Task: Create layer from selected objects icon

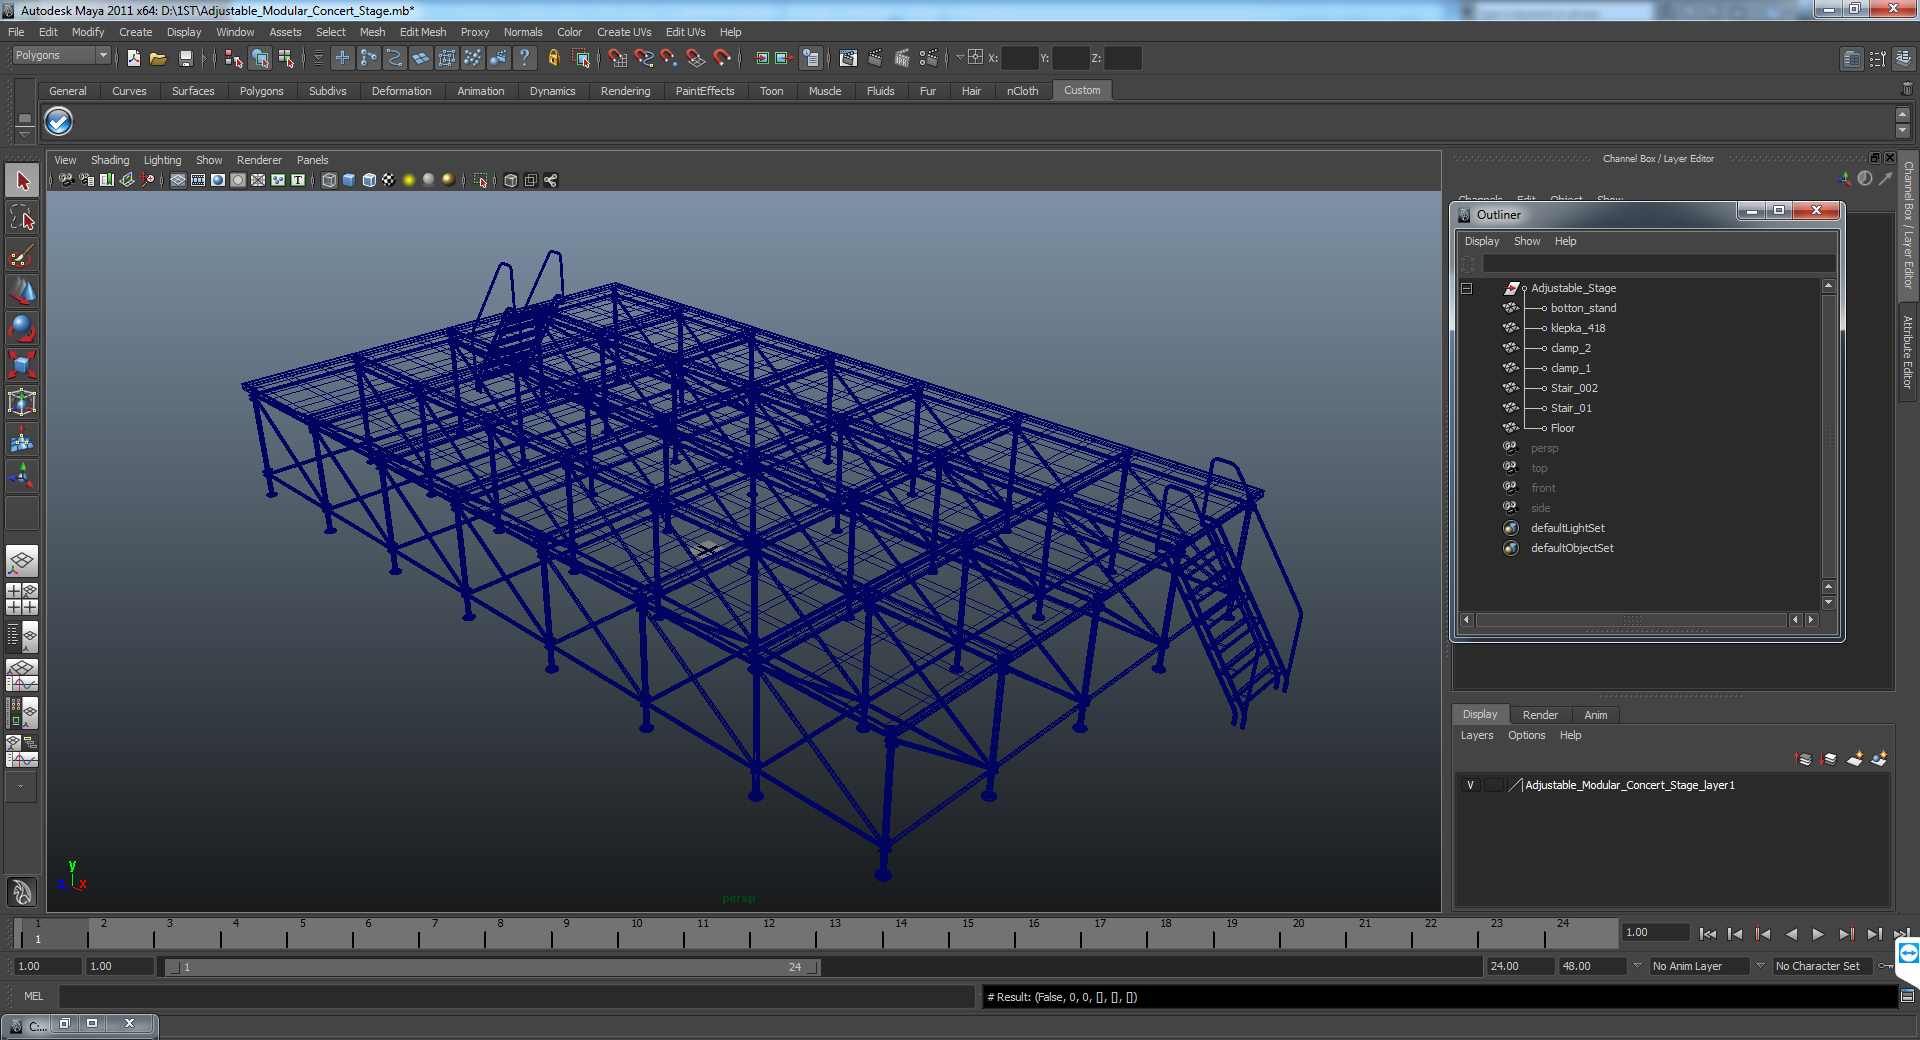Action: [x=1879, y=759]
